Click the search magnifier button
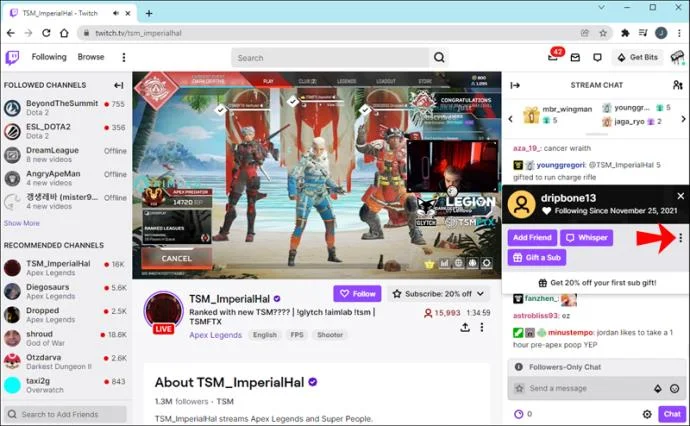 439,57
